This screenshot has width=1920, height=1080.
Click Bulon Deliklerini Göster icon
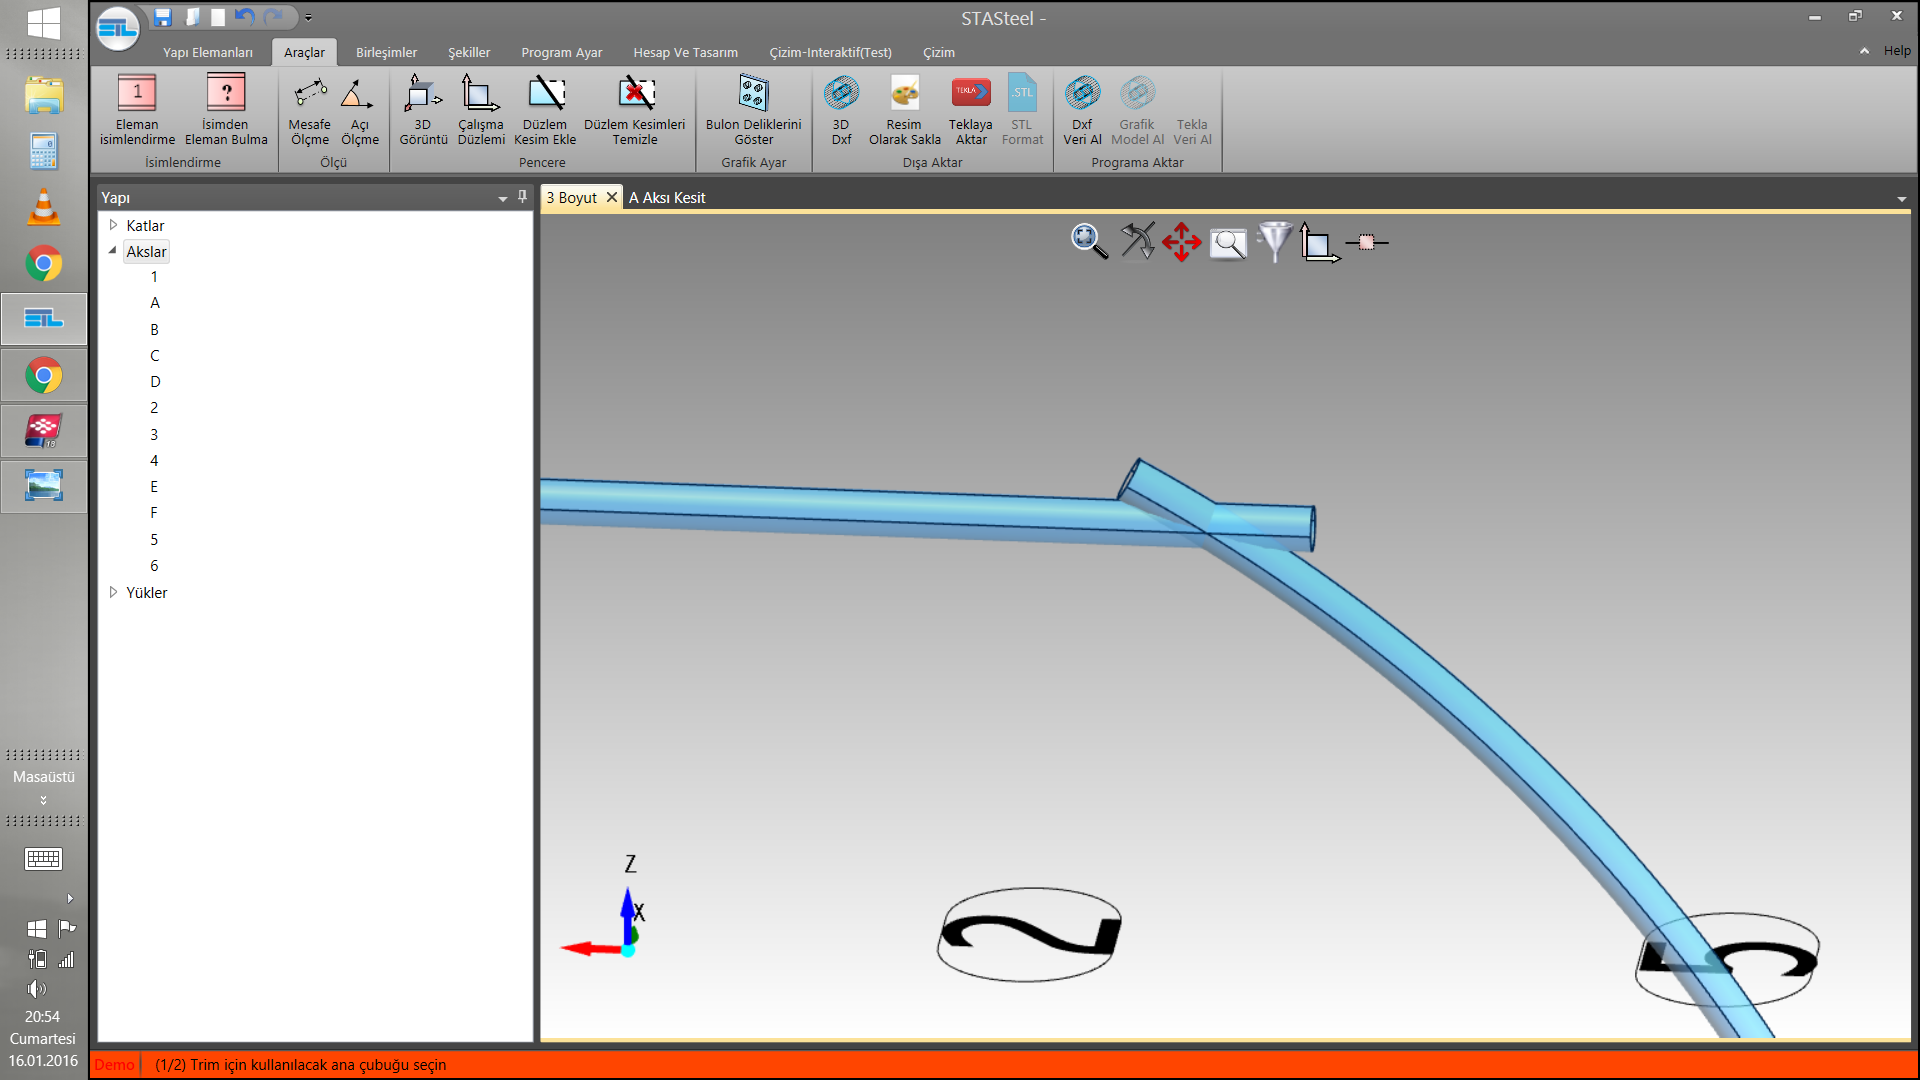753,110
